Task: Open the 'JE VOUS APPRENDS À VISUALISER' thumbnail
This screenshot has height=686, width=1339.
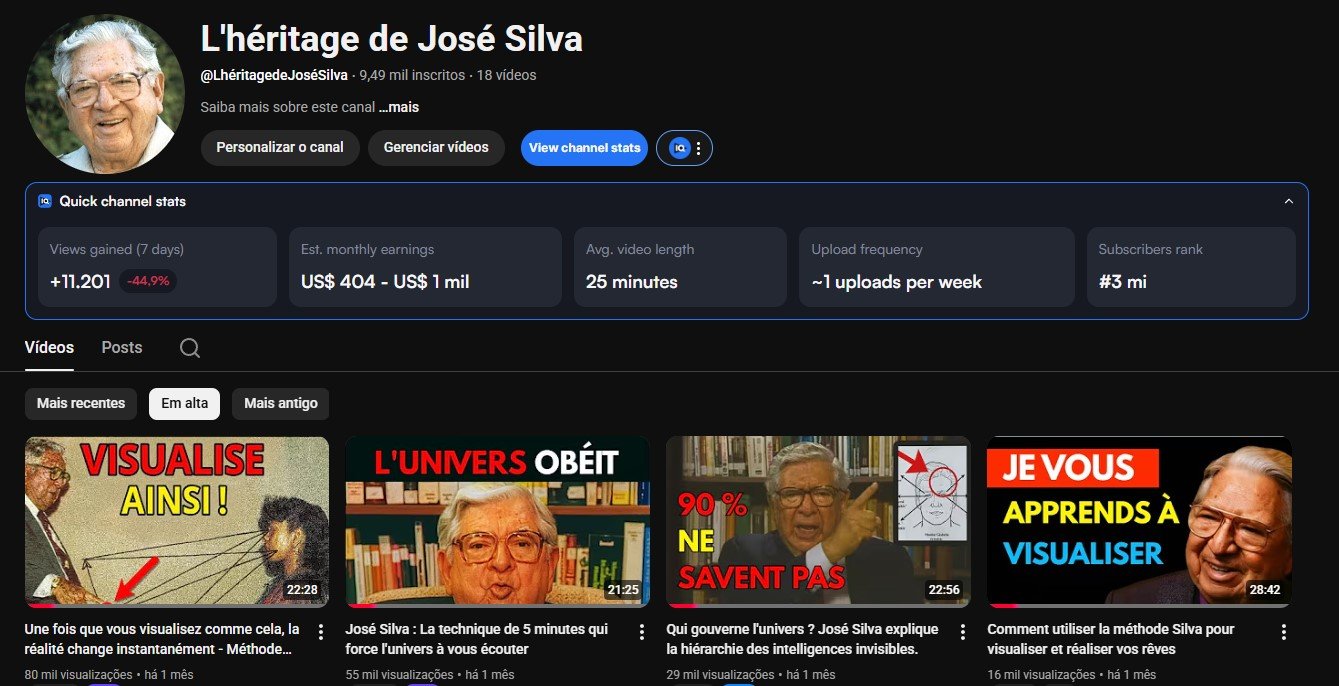Action: coord(1140,521)
